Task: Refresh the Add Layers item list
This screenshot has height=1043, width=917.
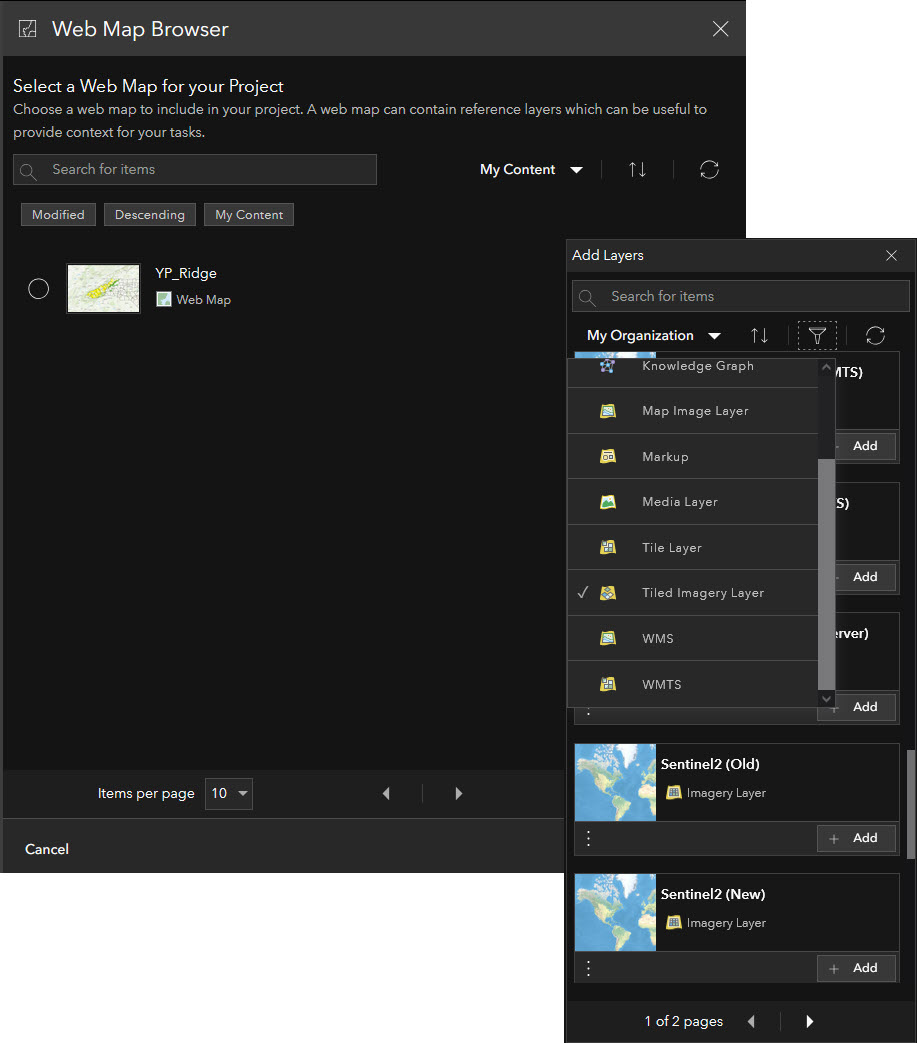Action: (x=875, y=335)
